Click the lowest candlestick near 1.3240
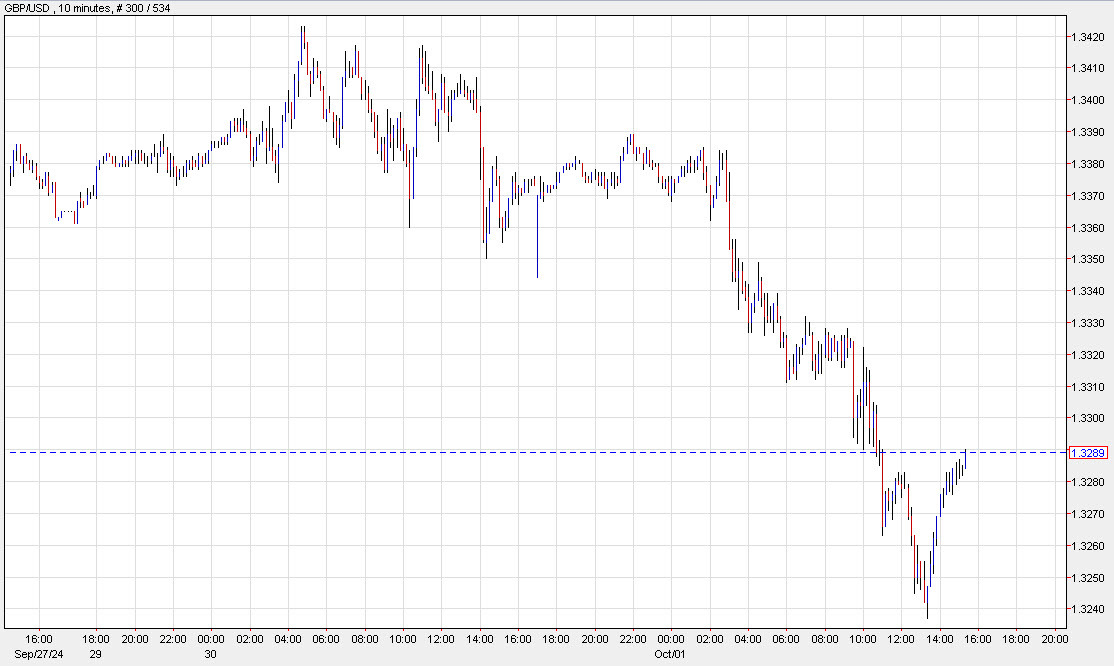 tap(925, 600)
